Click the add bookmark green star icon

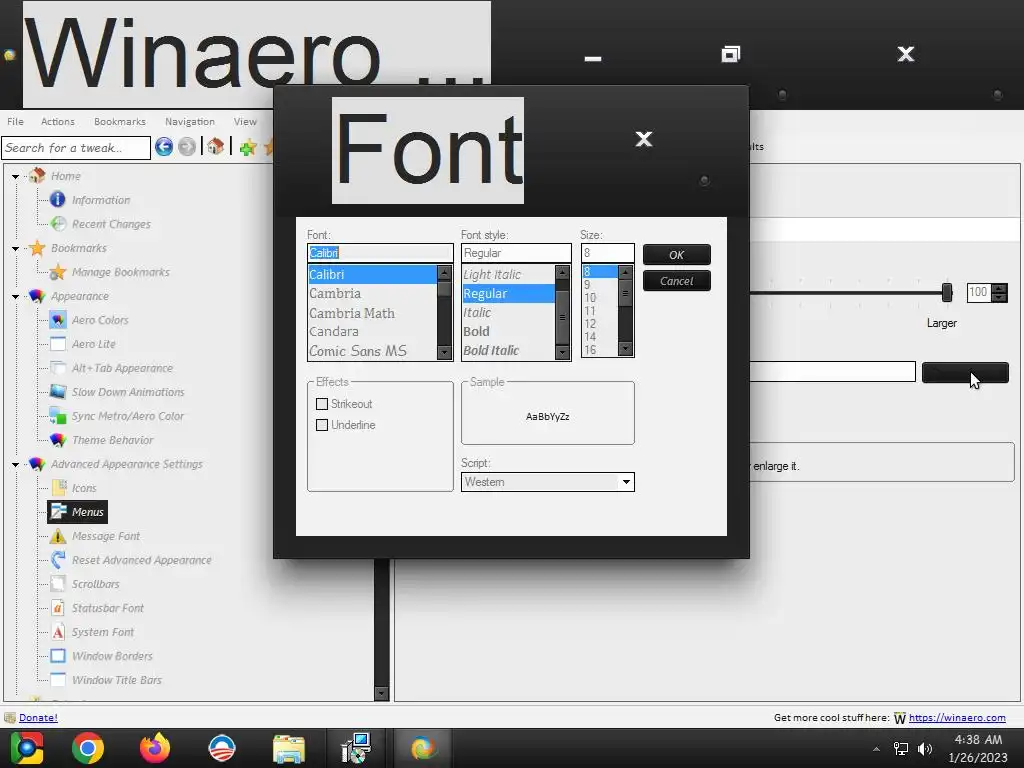click(x=248, y=148)
